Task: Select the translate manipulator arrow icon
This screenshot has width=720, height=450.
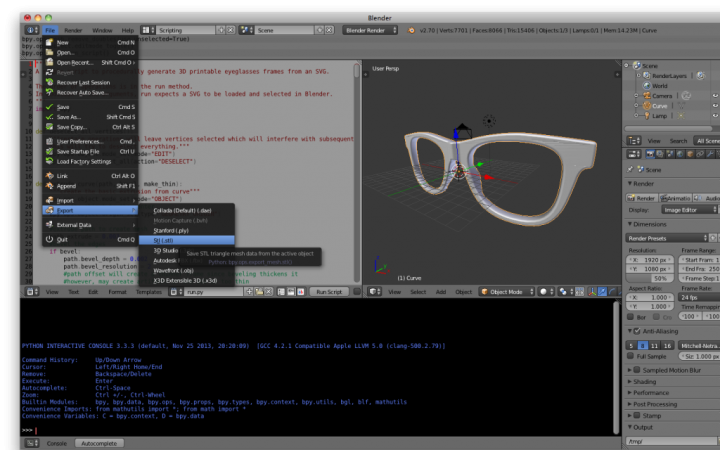Action: click(602, 292)
